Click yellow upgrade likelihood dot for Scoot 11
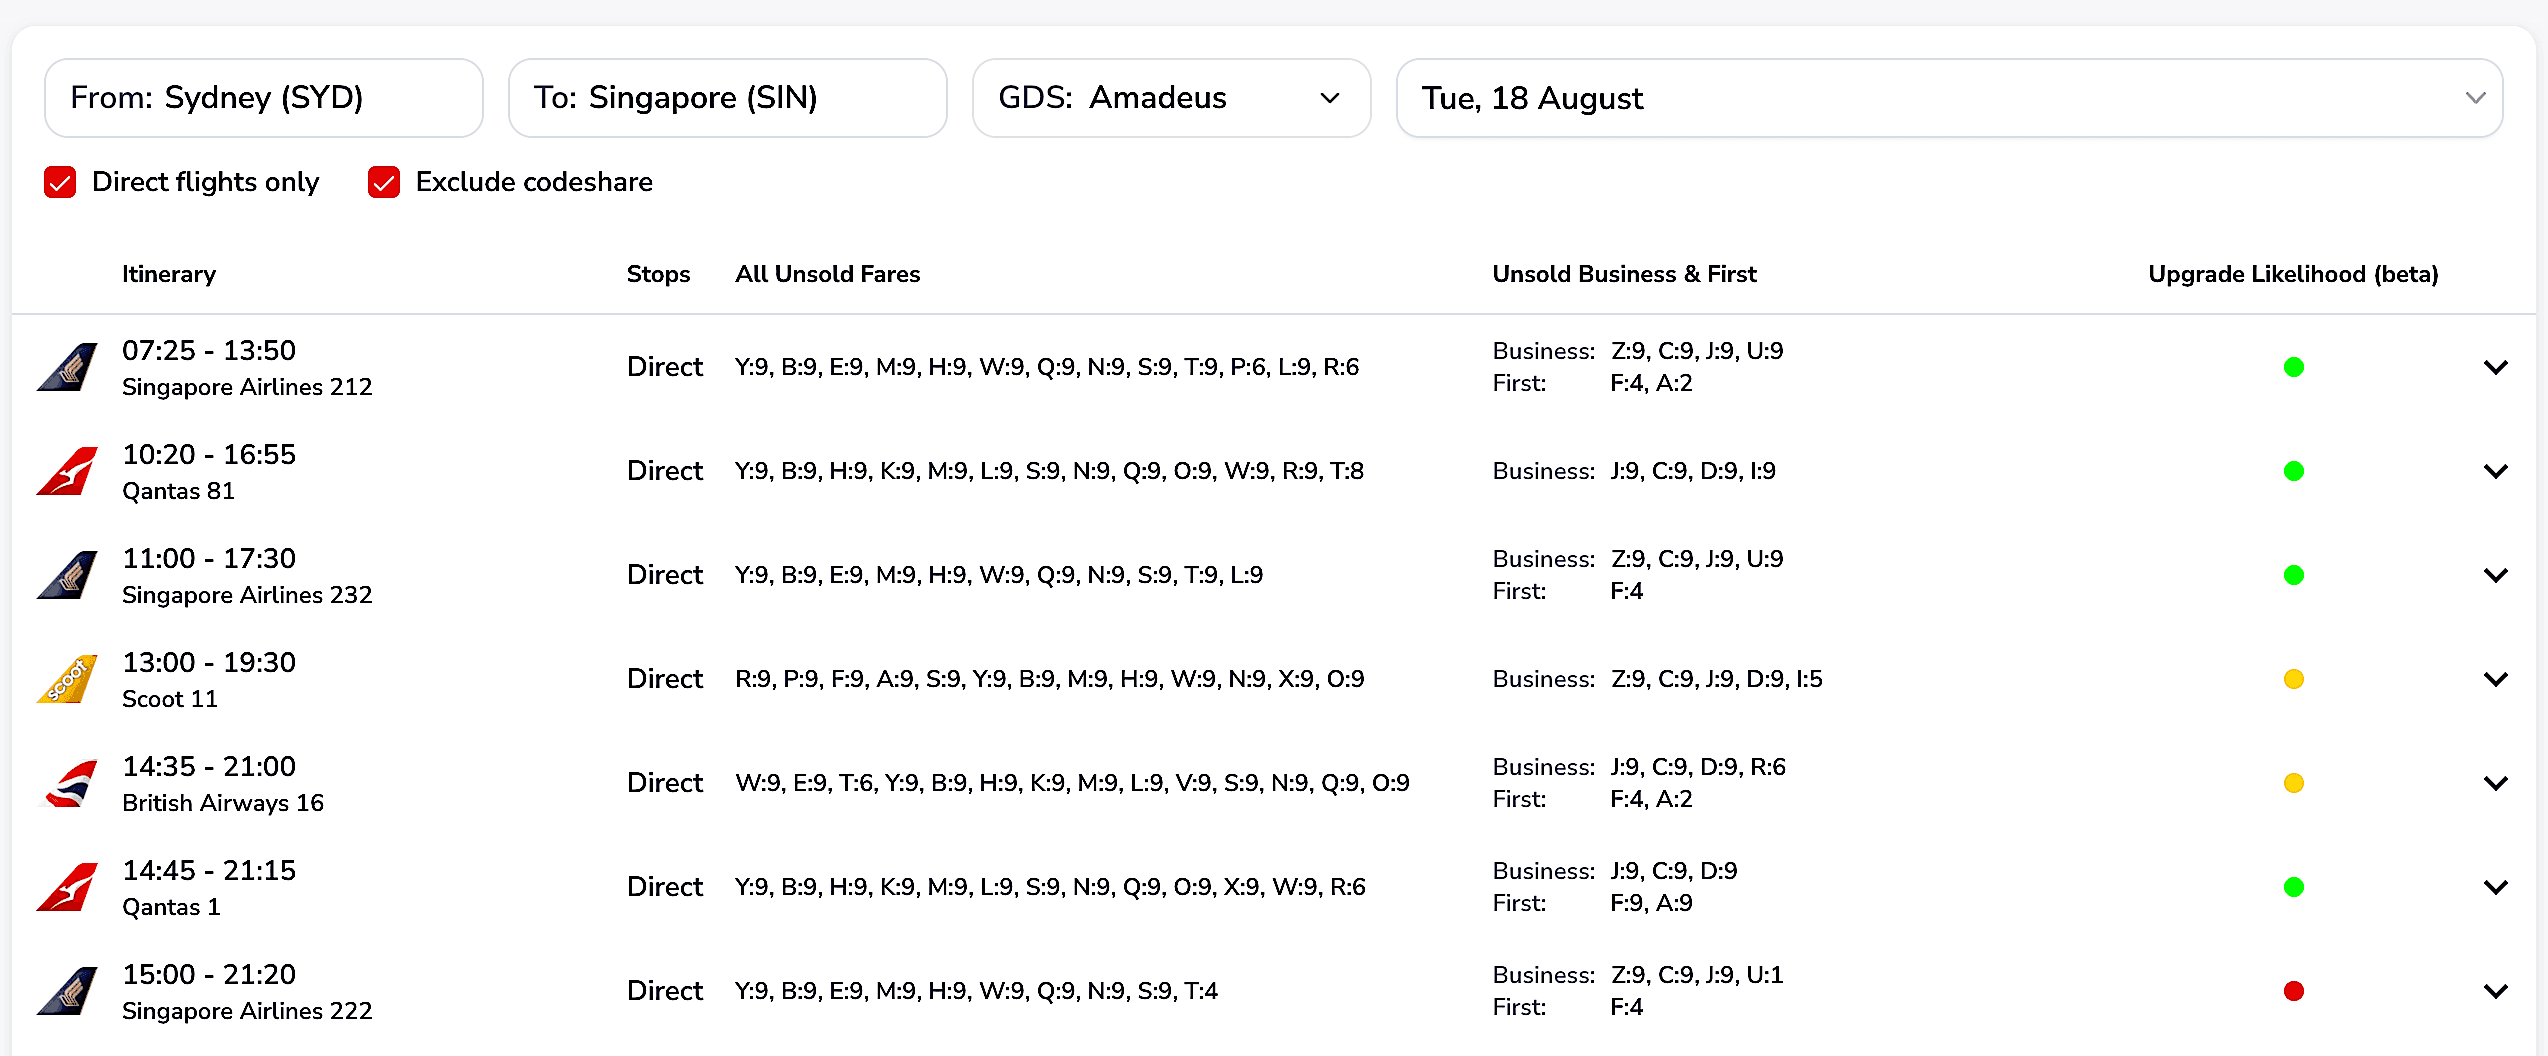This screenshot has height=1056, width=2548. (2294, 679)
